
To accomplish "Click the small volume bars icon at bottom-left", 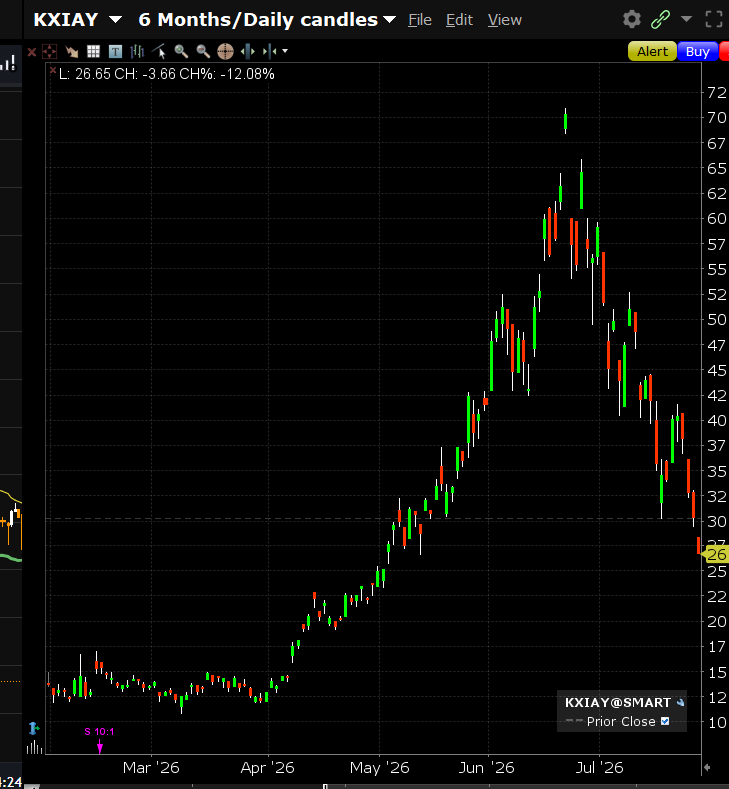I will pyautogui.click(x=34, y=747).
